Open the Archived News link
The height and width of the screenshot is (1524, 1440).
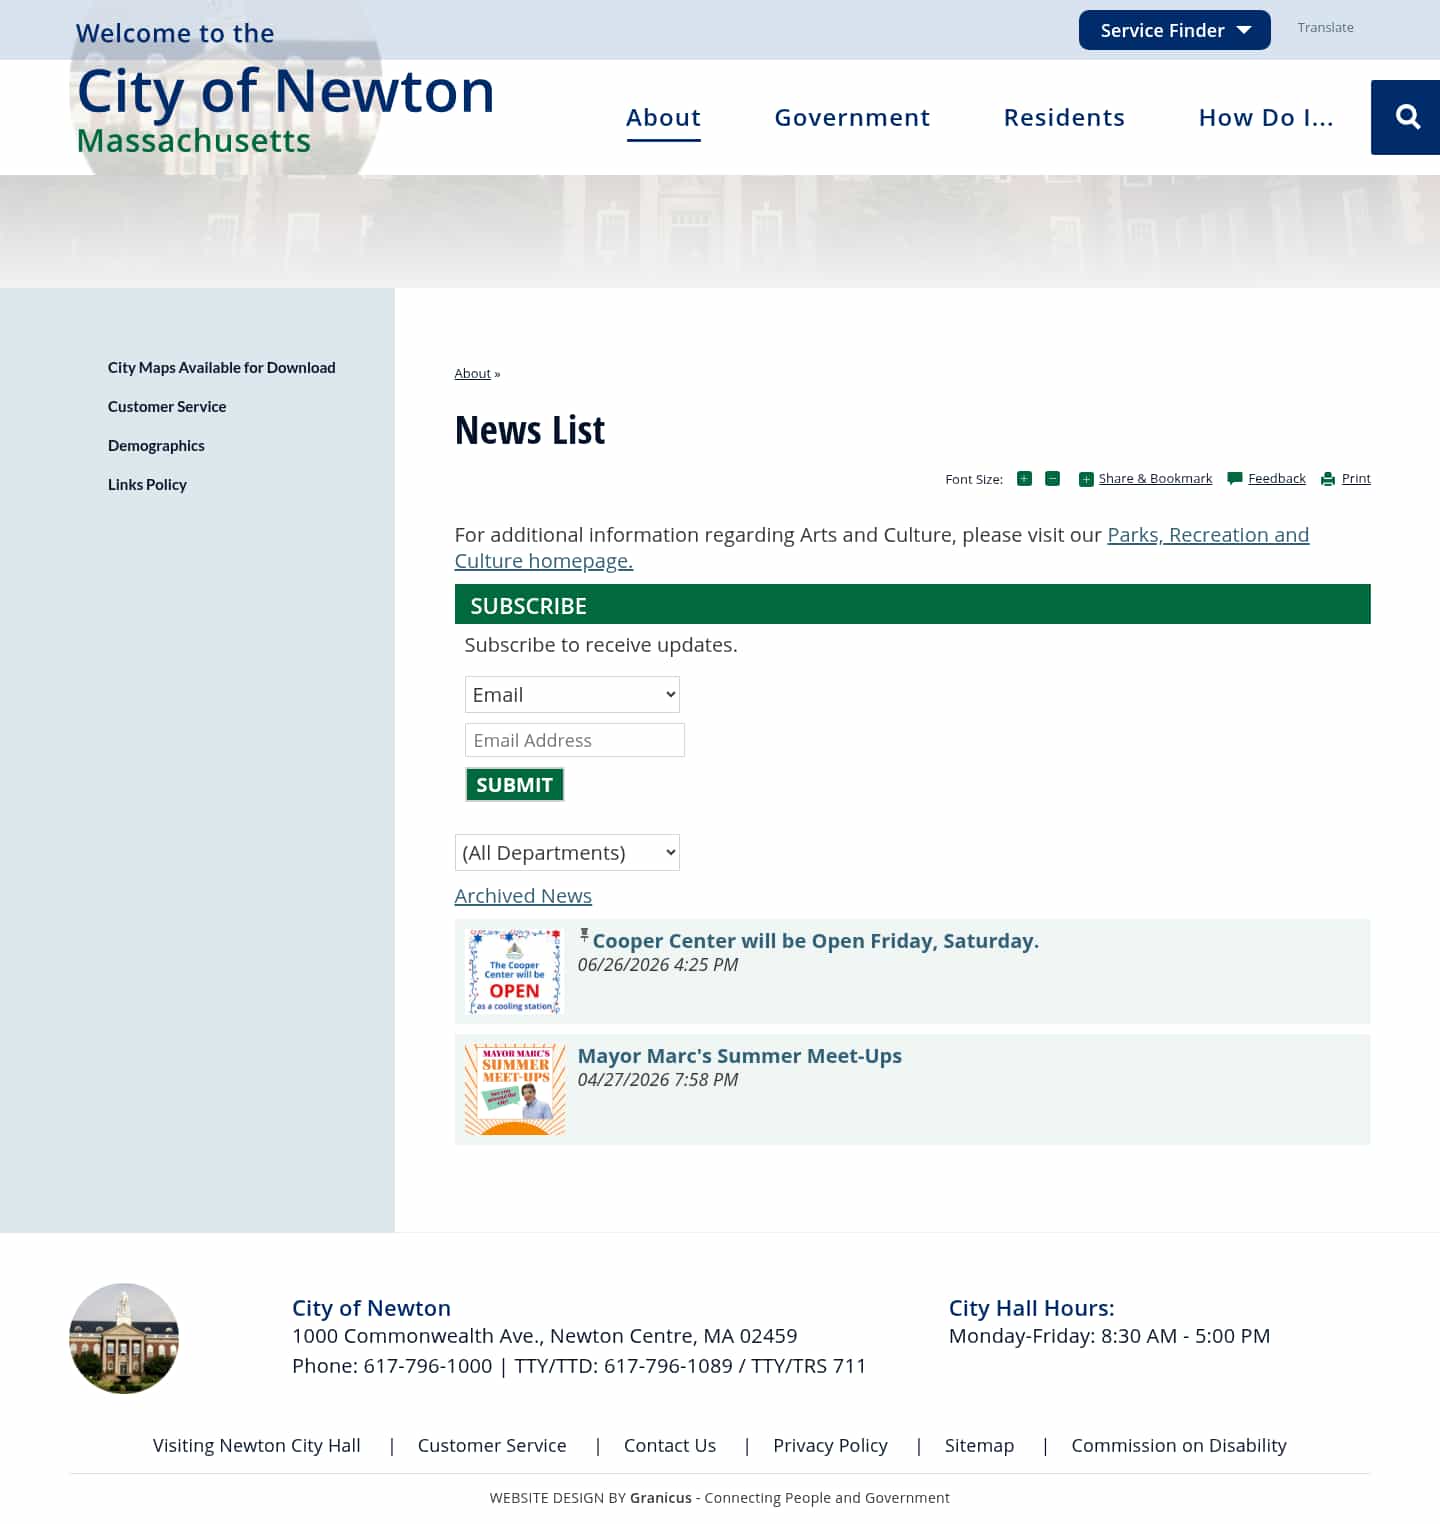[x=523, y=896]
